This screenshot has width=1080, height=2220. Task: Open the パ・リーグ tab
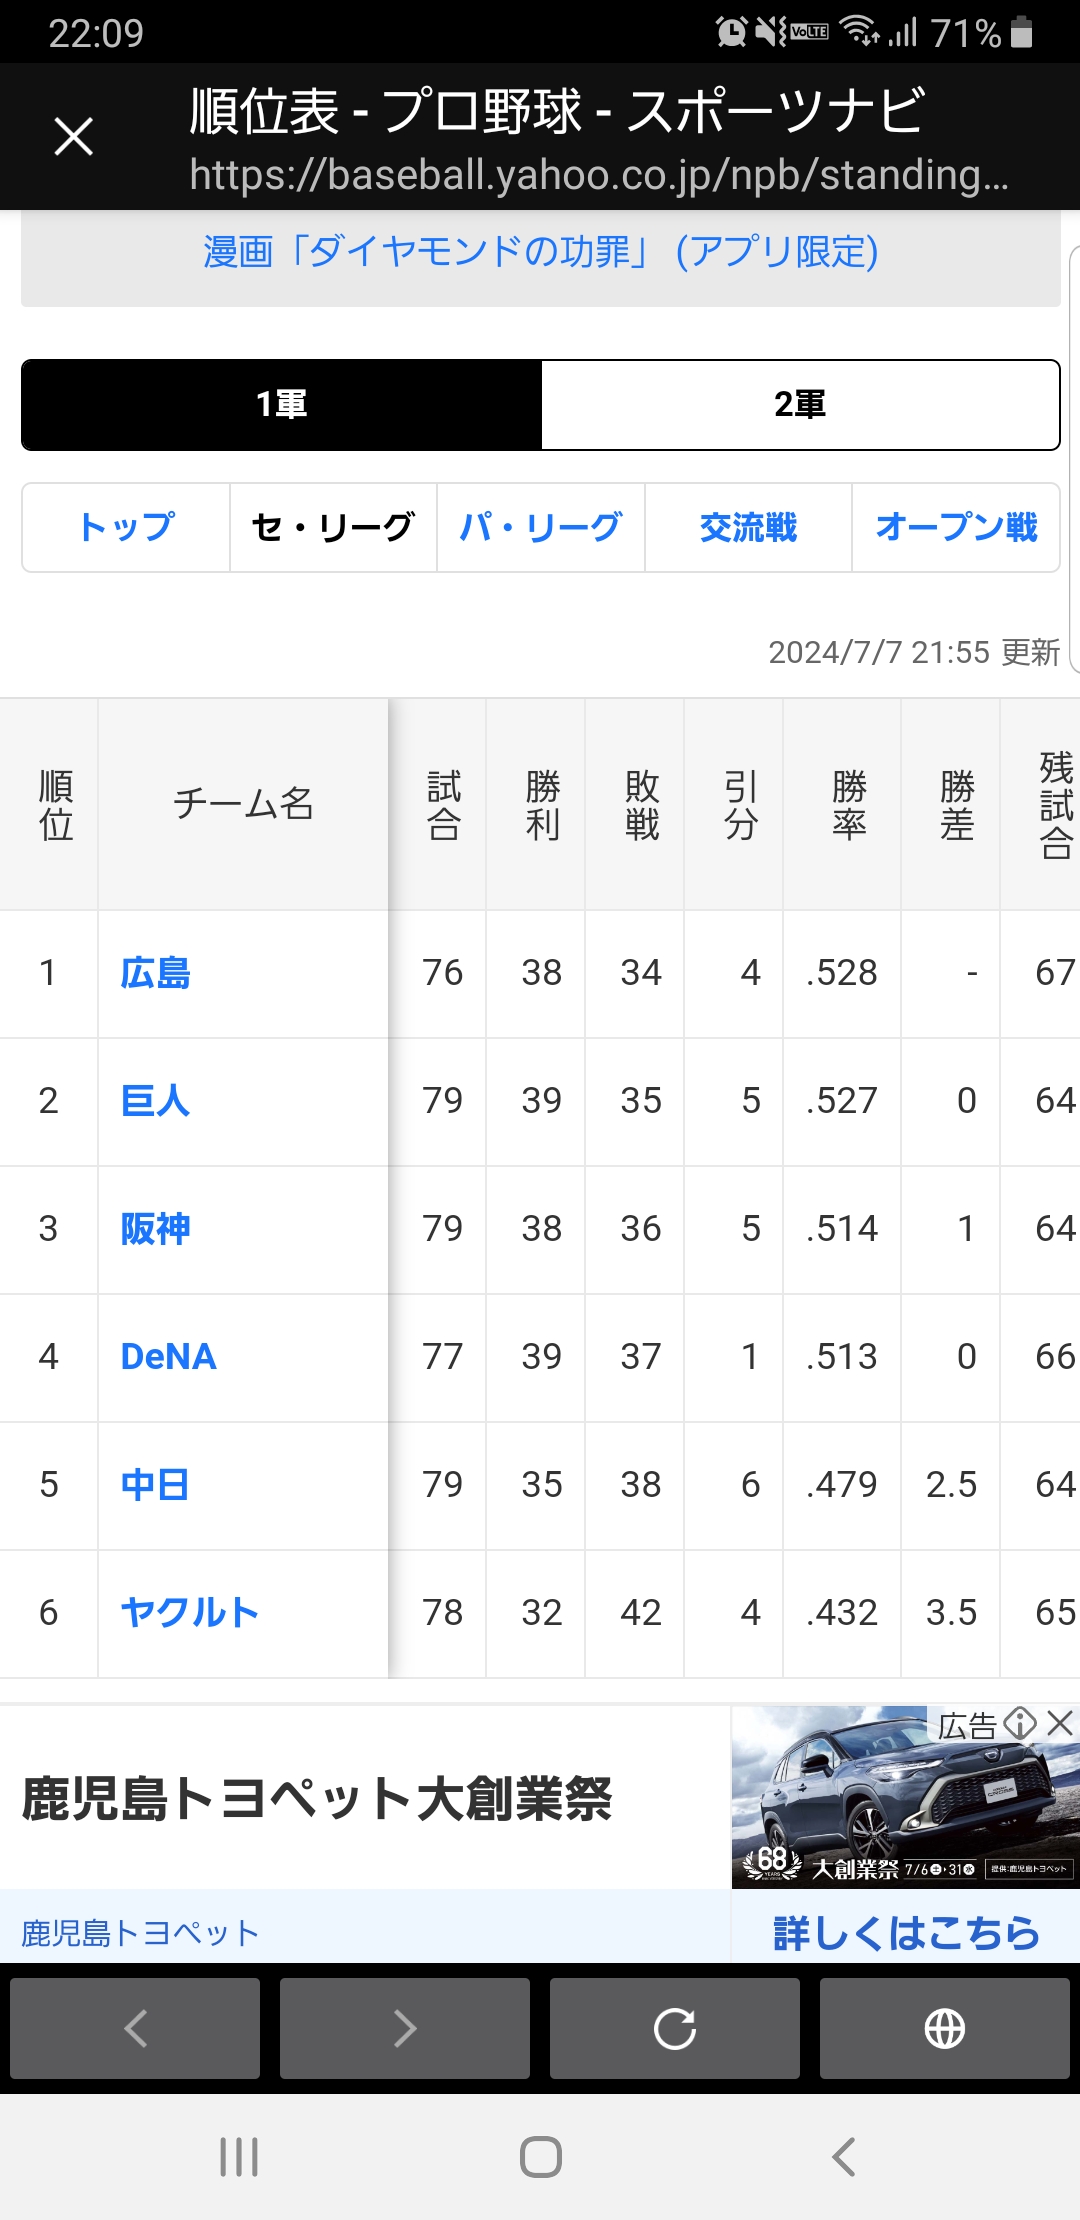coord(541,527)
